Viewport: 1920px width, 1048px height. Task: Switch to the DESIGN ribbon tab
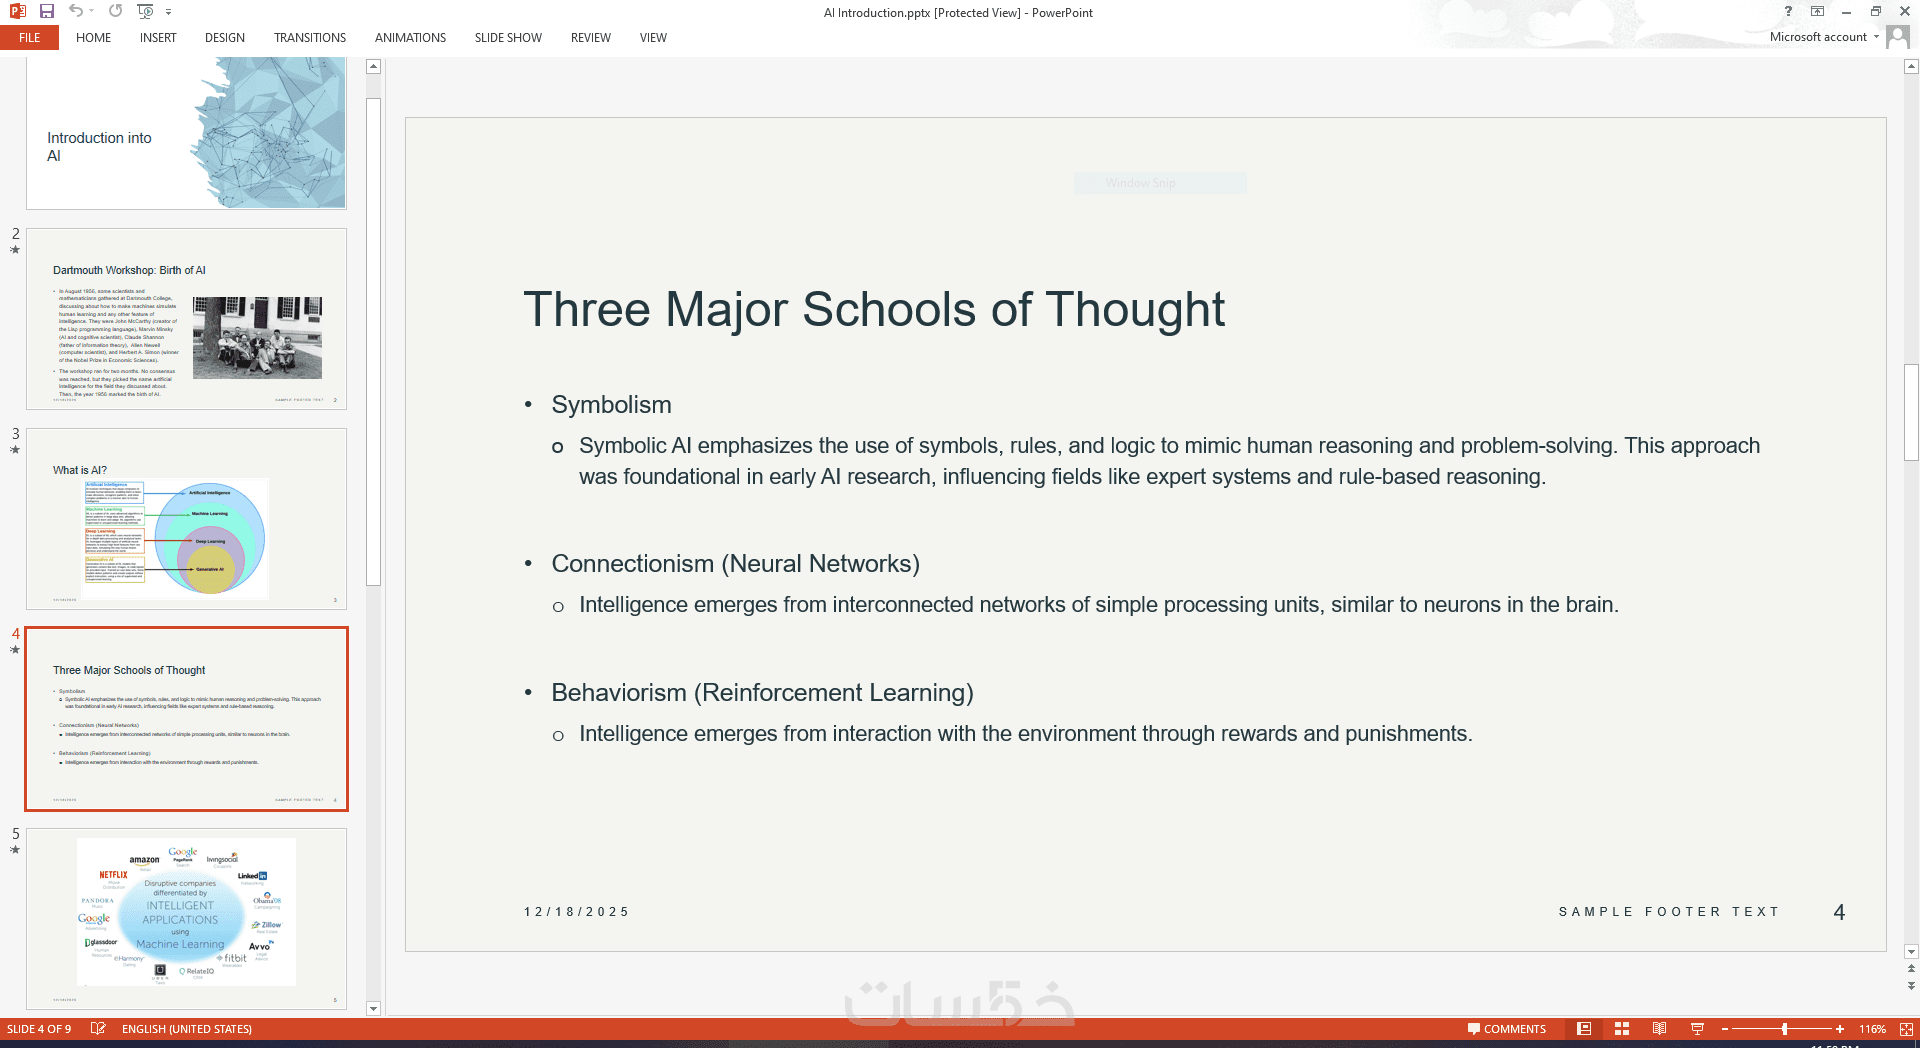(225, 38)
